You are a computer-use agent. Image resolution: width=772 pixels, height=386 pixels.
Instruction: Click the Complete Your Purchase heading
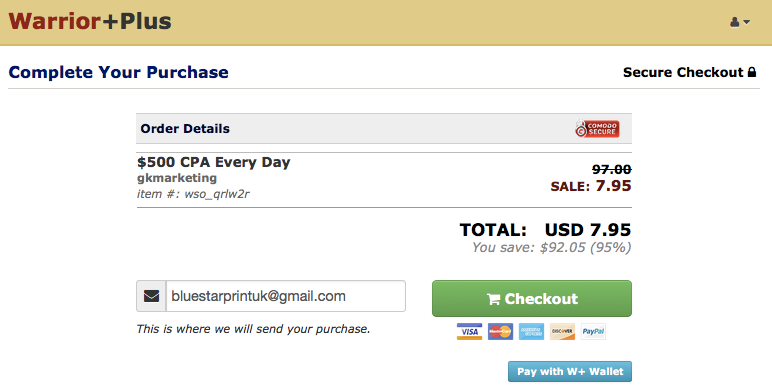click(x=119, y=72)
